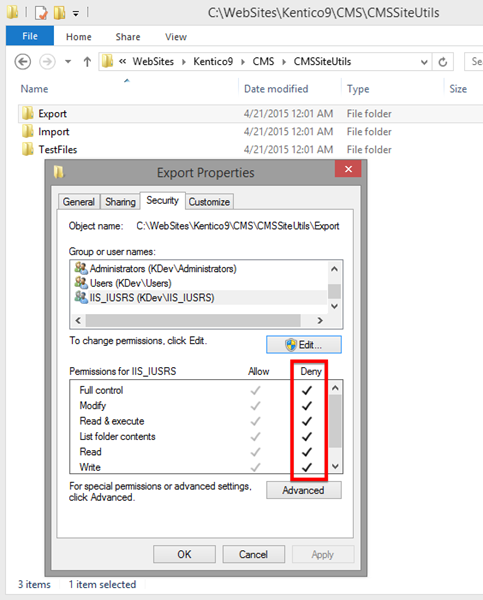Select the Security tab in Export Properties
The width and height of the screenshot is (483, 600).
click(163, 200)
